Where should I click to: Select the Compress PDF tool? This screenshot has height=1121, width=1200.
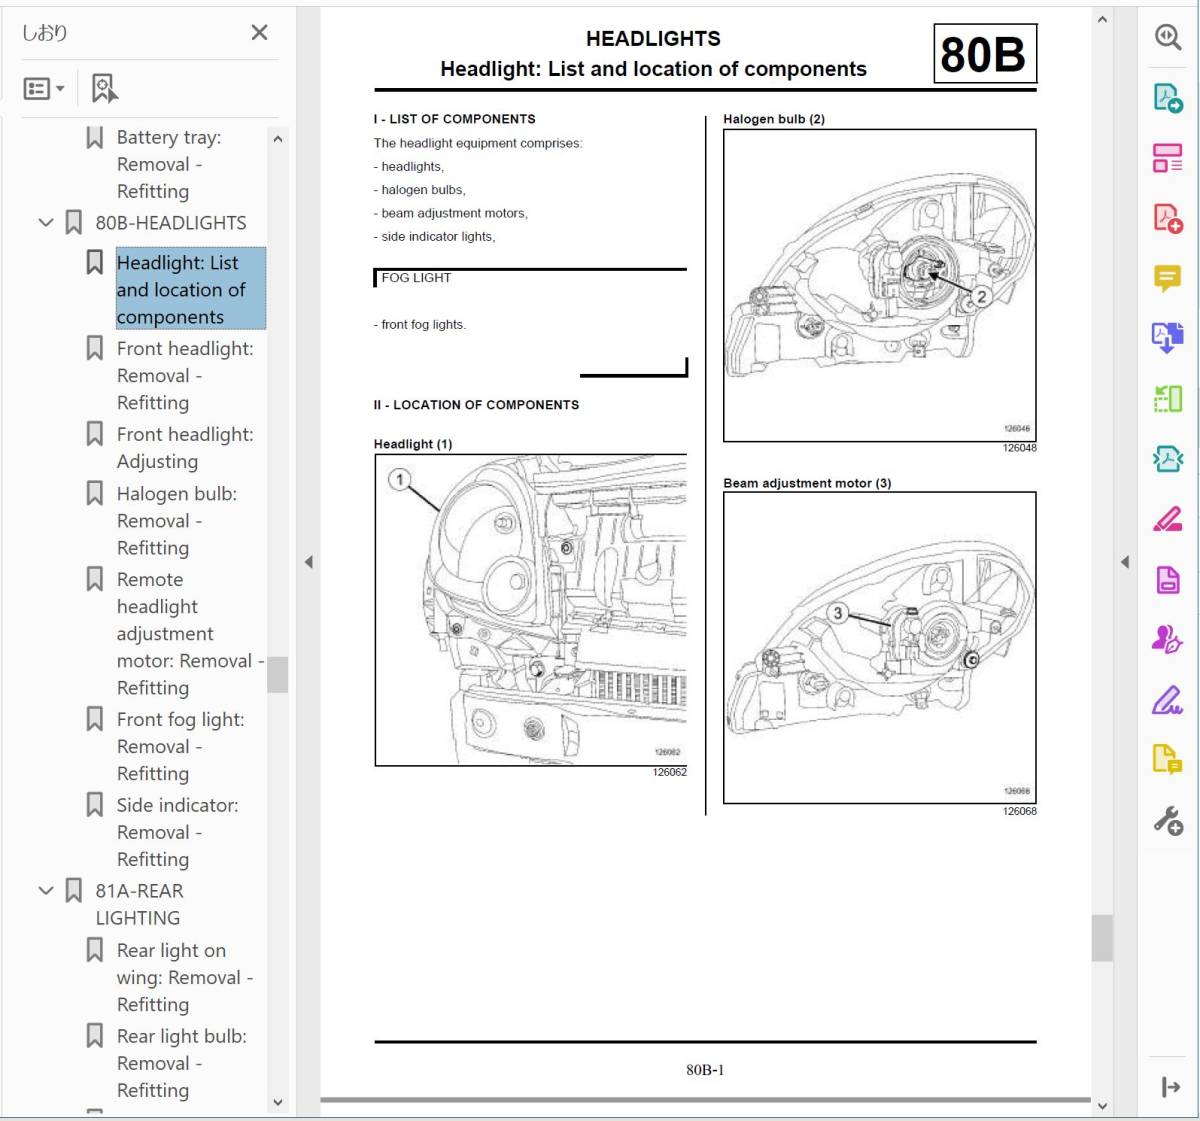pos(1167,459)
